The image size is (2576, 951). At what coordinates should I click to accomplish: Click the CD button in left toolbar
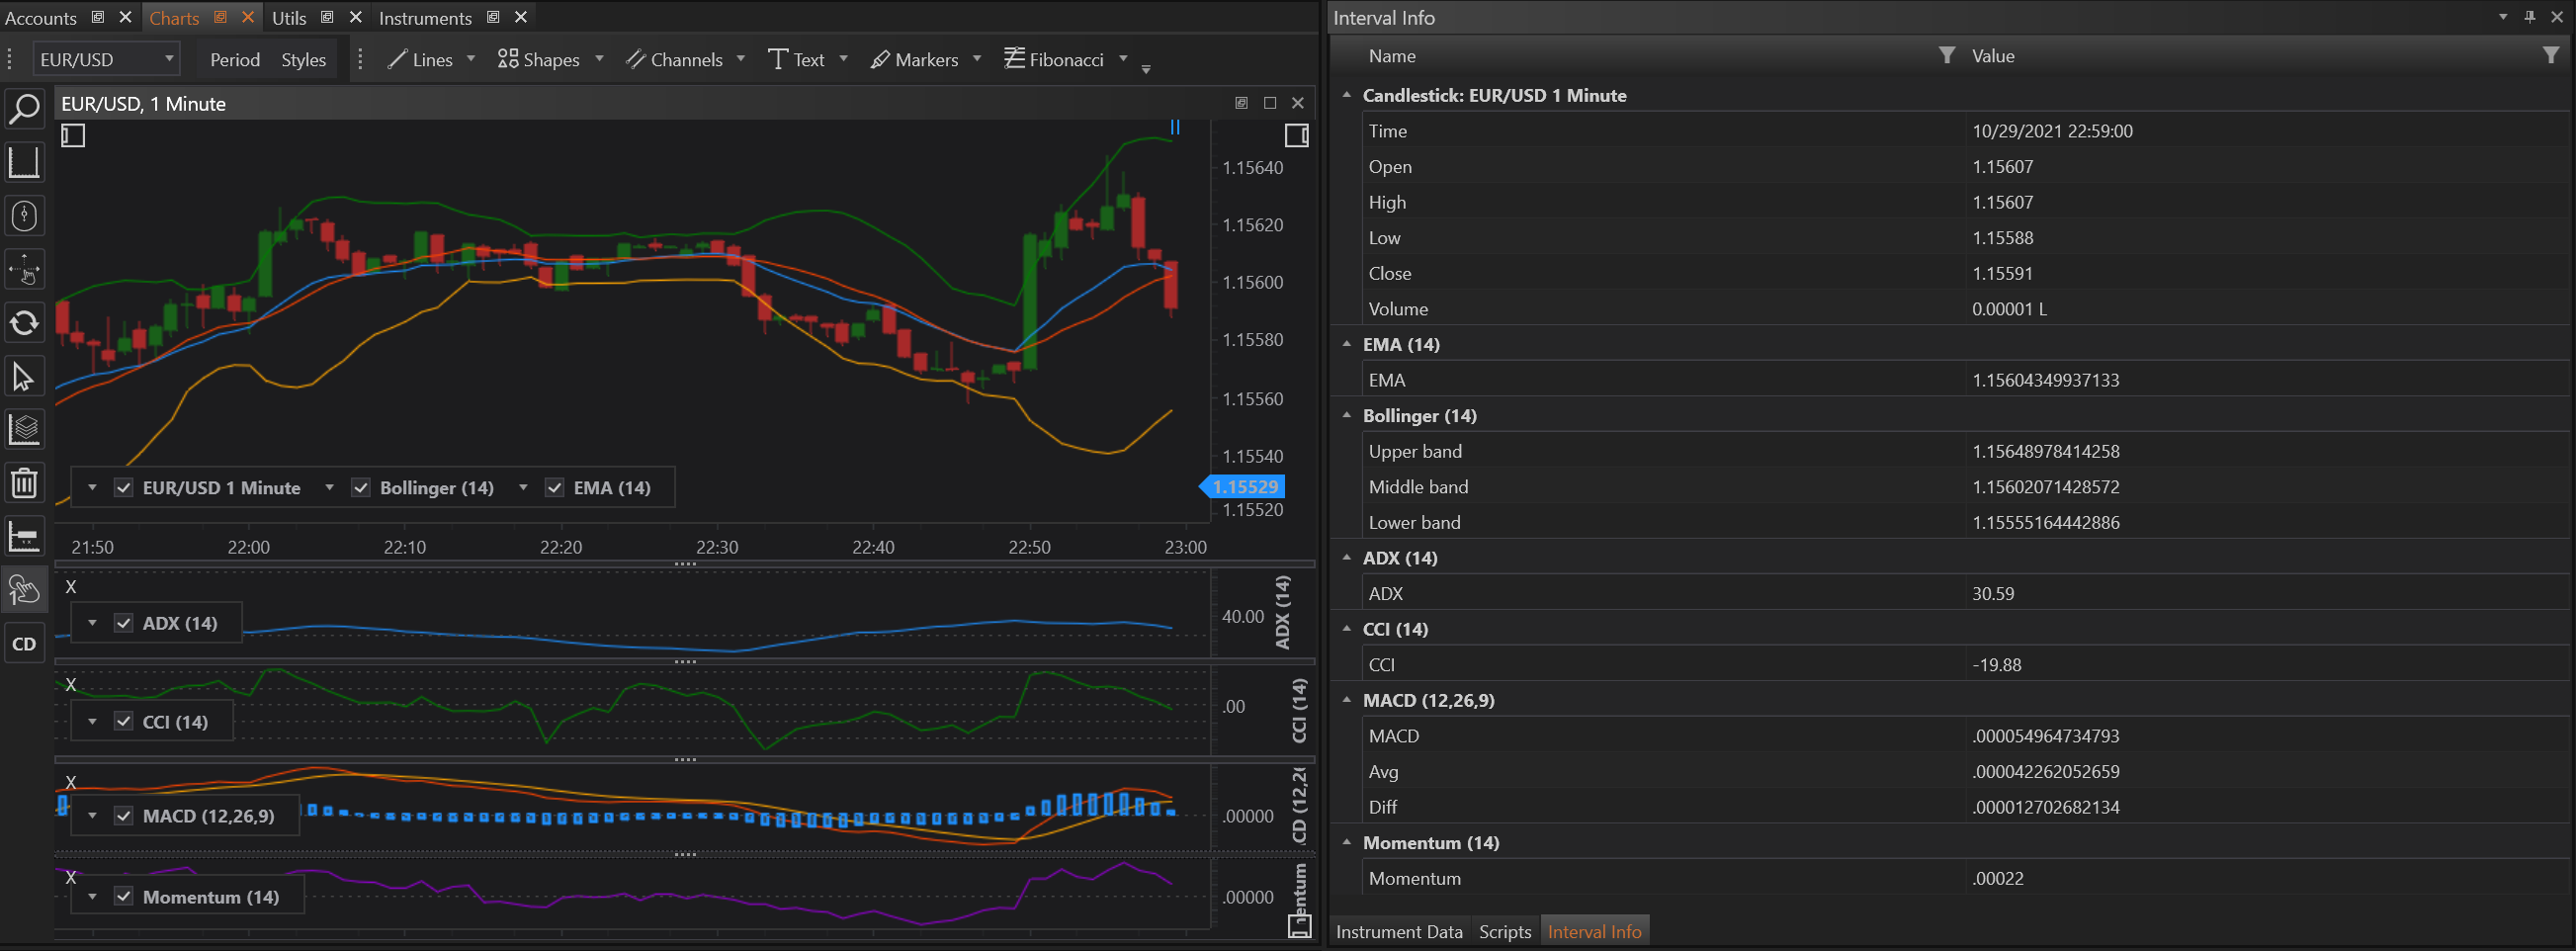tap(24, 644)
